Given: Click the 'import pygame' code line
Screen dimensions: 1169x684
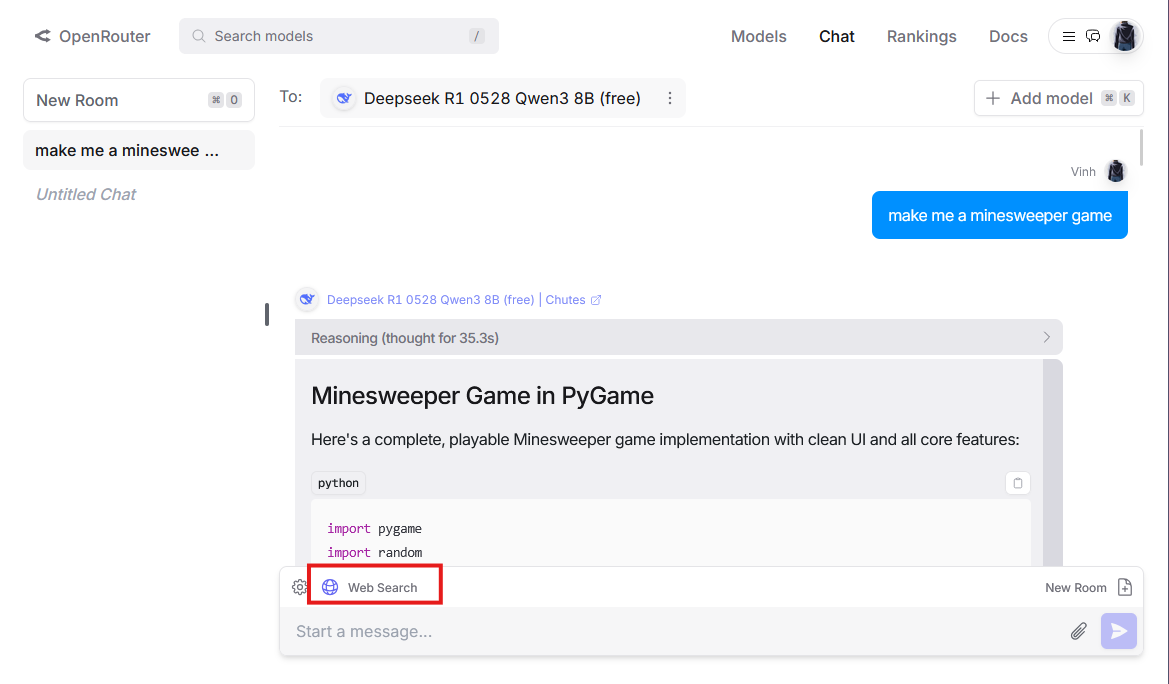Looking at the screenshot, I should (374, 529).
